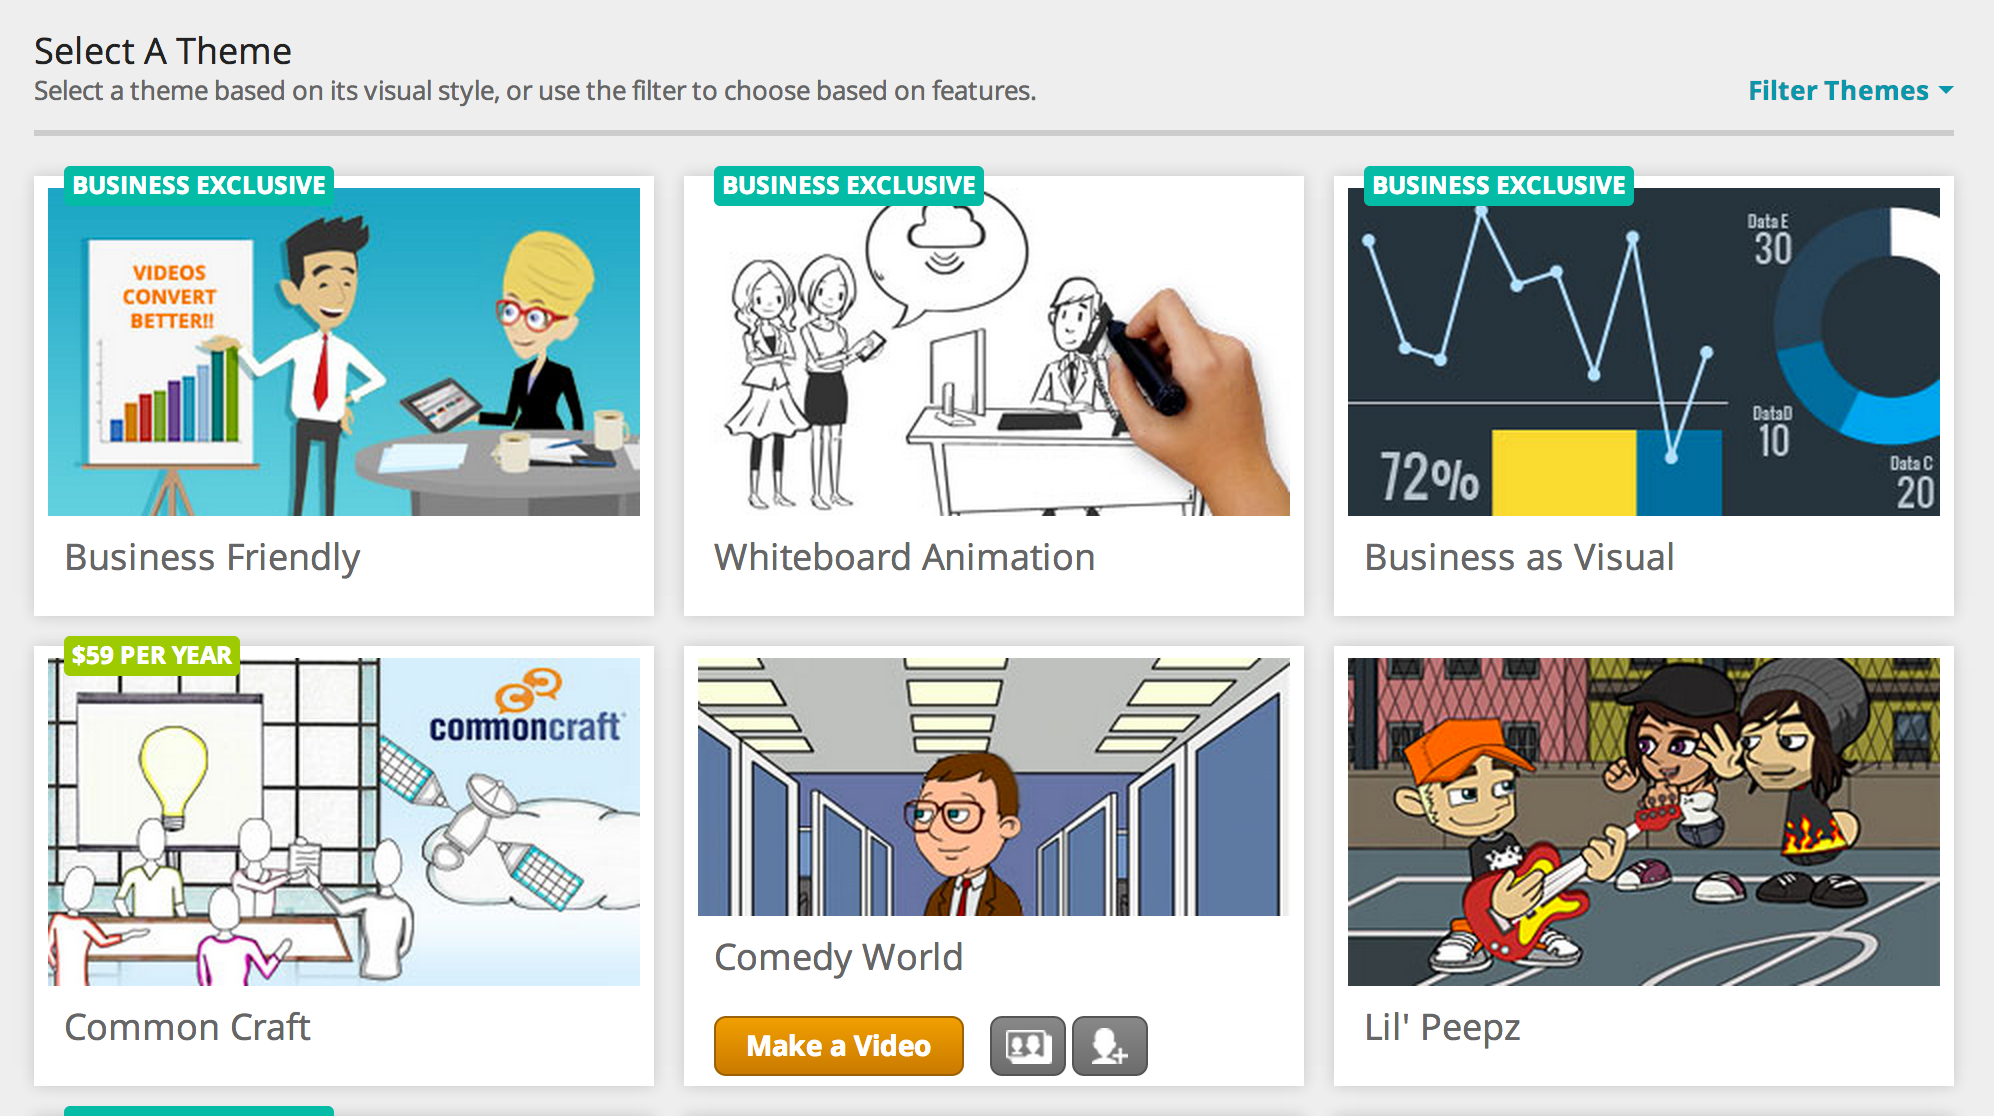The height and width of the screenshot is (1116, 1994).
Task: Click the Lil' Peepz title text
Action: [x=1442, y=1027]
